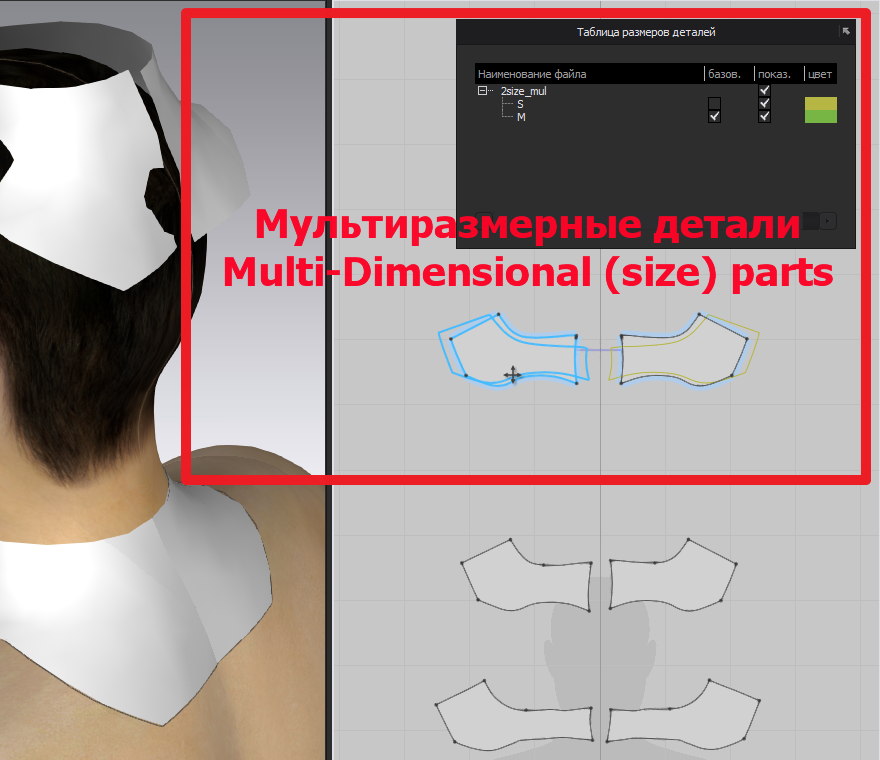Image resolution: width=880 pixels, height=760 pixels.
Task: Click the 'цвет' column header
Action: [820, 74]
